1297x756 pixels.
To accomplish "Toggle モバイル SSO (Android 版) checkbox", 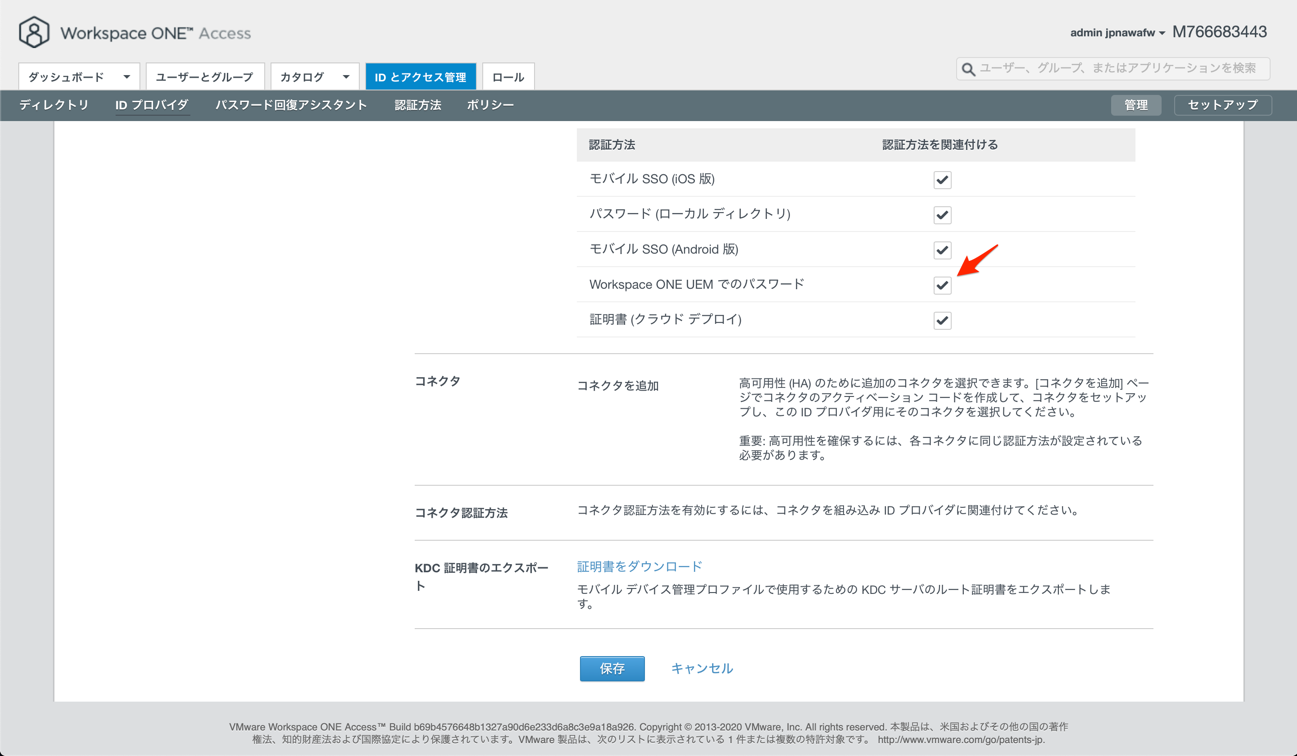I will [x=942, y=250].
